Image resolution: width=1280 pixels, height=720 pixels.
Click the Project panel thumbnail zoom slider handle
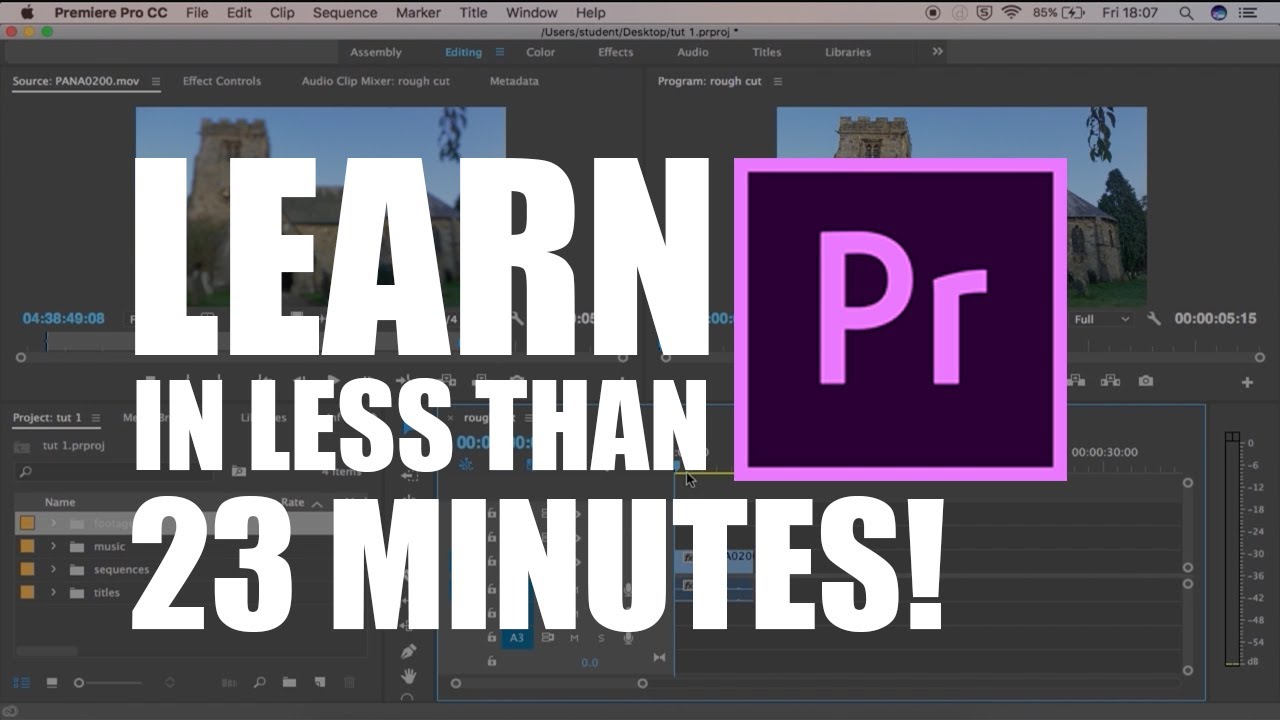(x=79, y=682)
